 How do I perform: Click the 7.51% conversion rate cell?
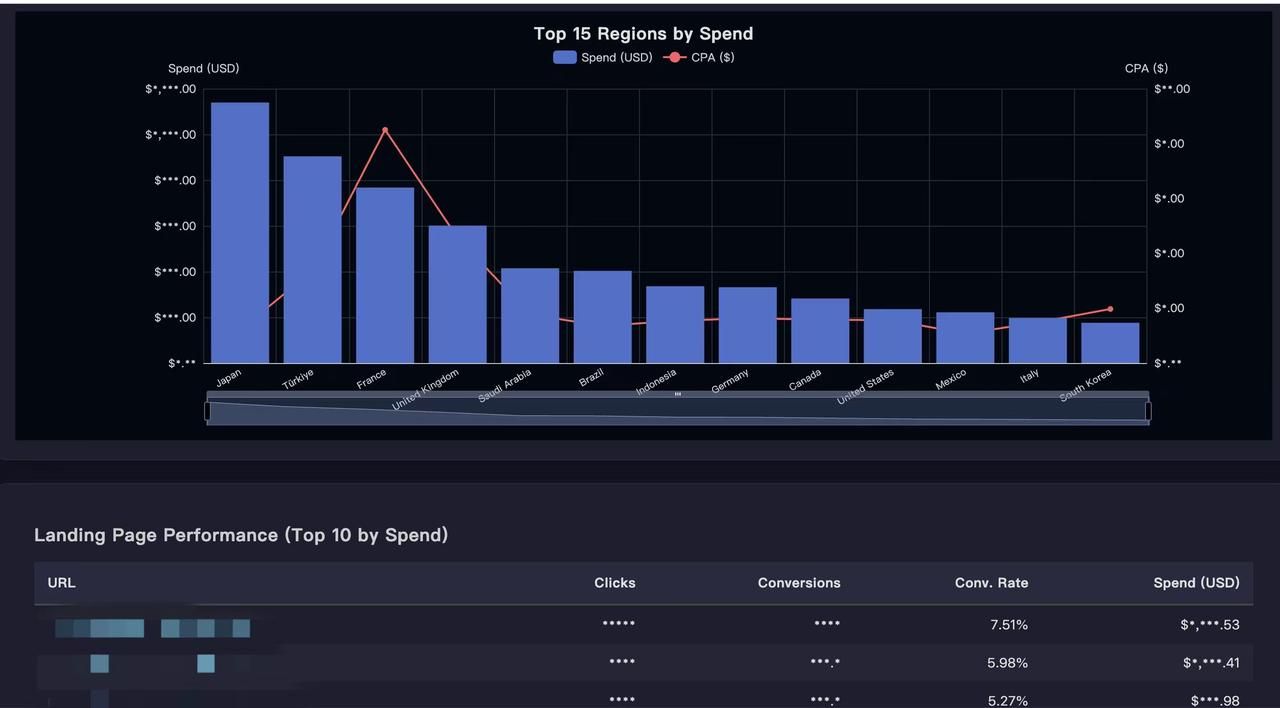click(1008, 623)
